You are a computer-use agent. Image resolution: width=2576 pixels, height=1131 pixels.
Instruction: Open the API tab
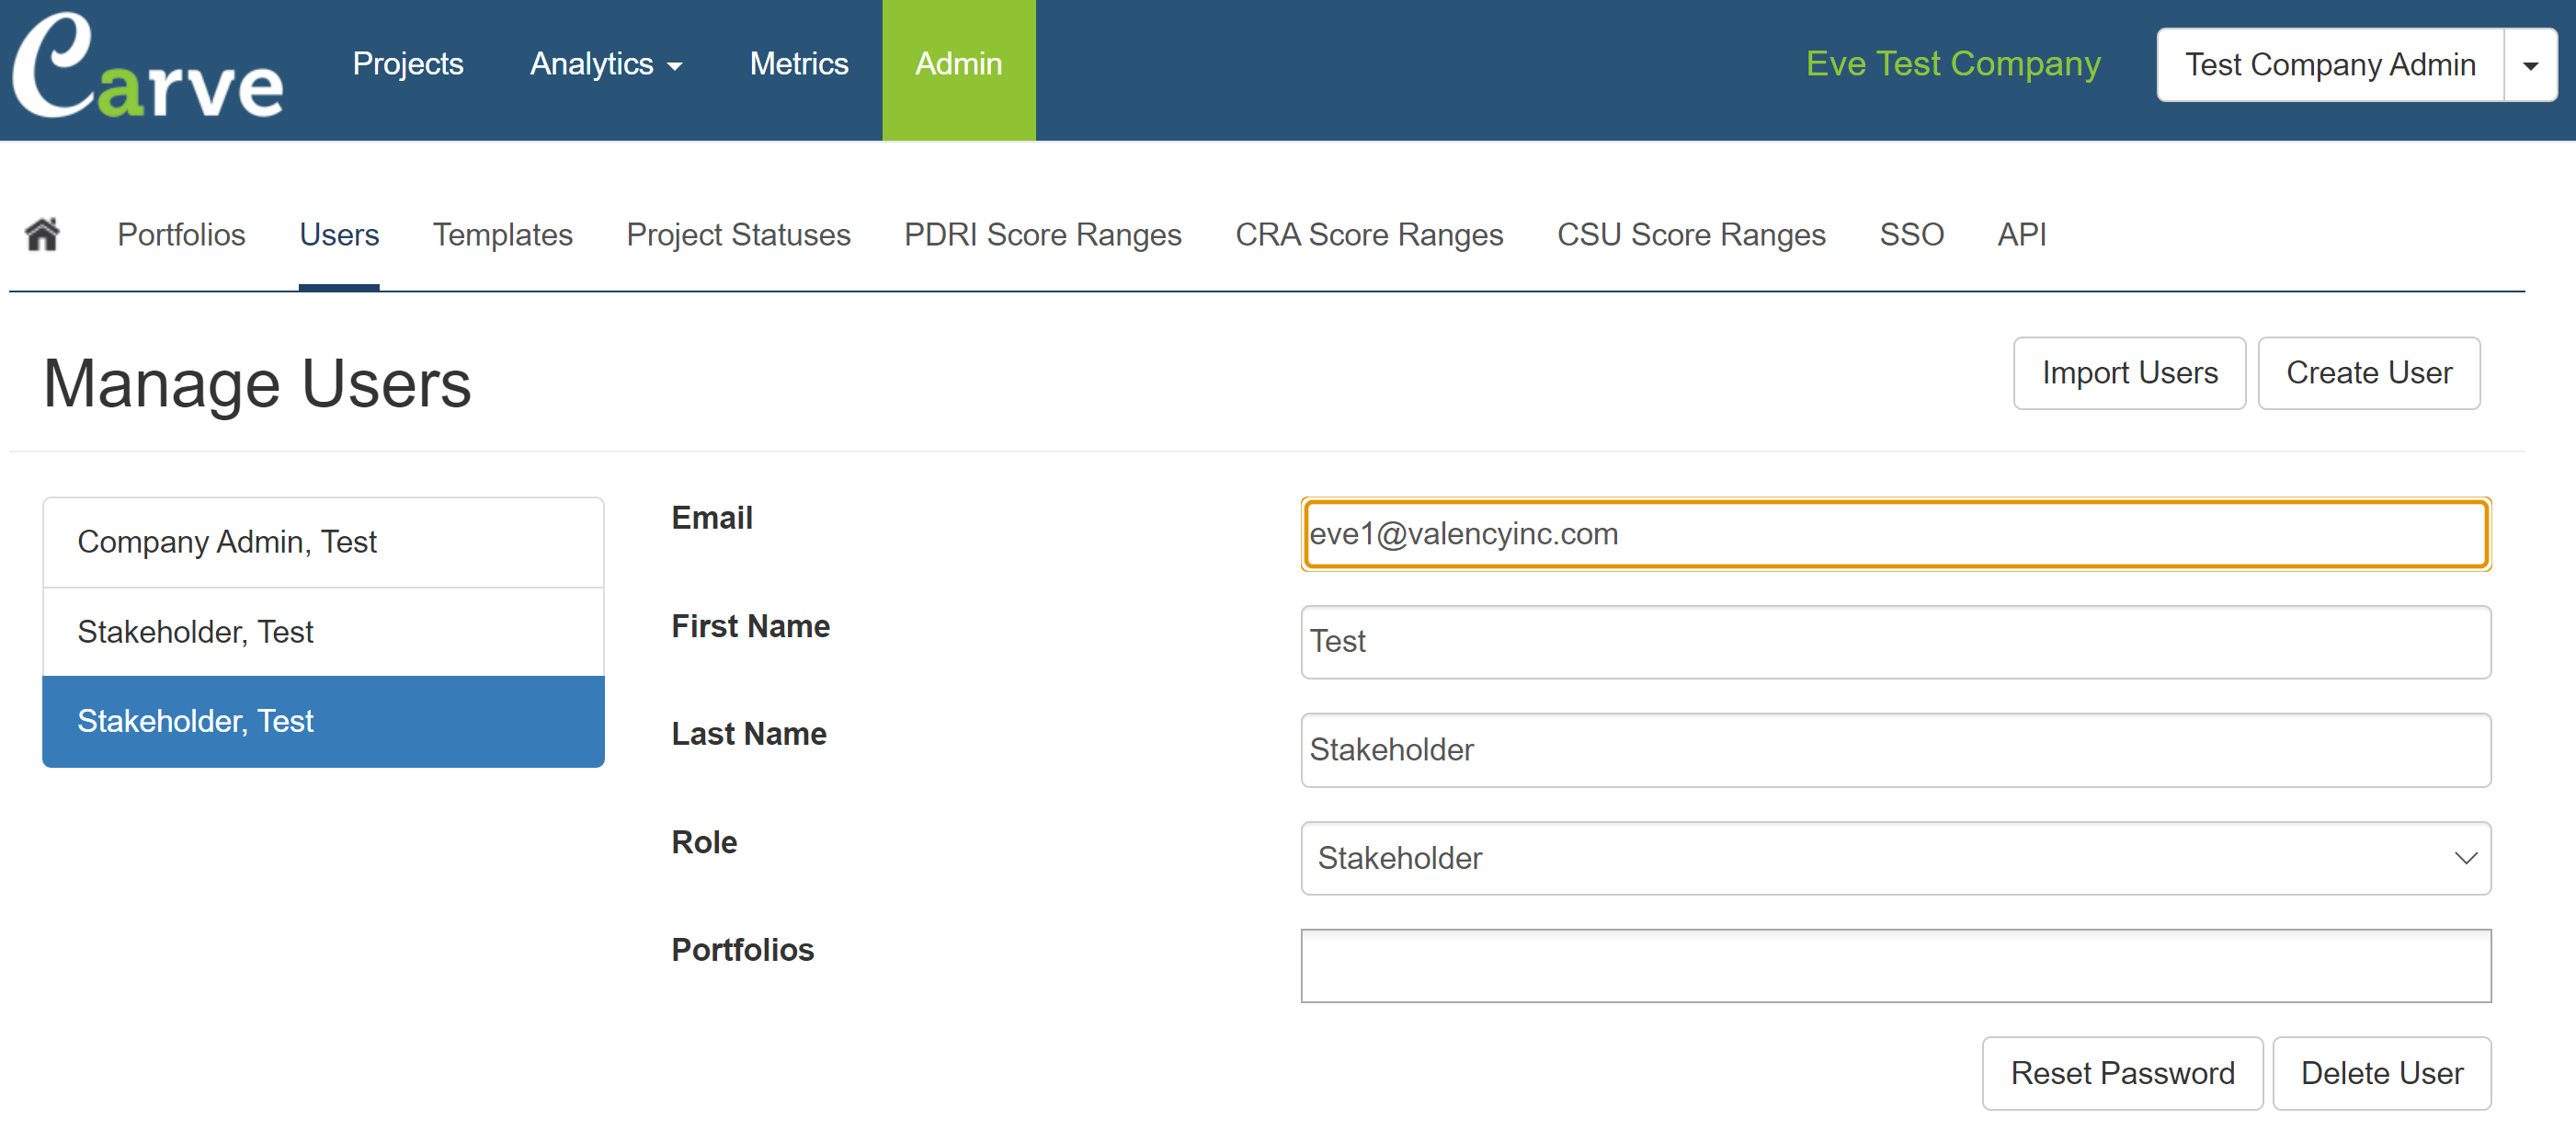(2021, 234)
